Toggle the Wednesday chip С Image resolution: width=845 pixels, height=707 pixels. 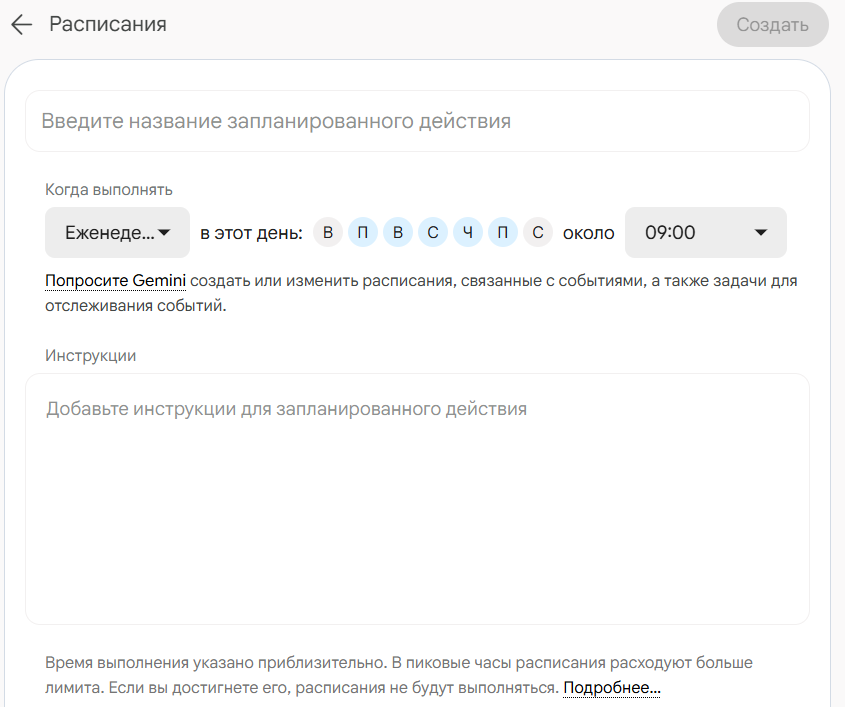[433, 233]
